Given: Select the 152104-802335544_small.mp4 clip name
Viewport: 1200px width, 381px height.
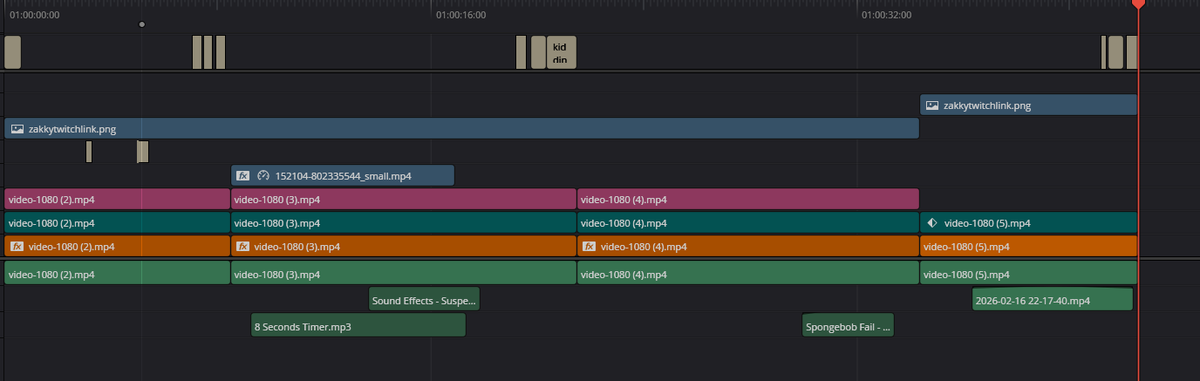Looking at the screenshot, I should coord(343,176).
